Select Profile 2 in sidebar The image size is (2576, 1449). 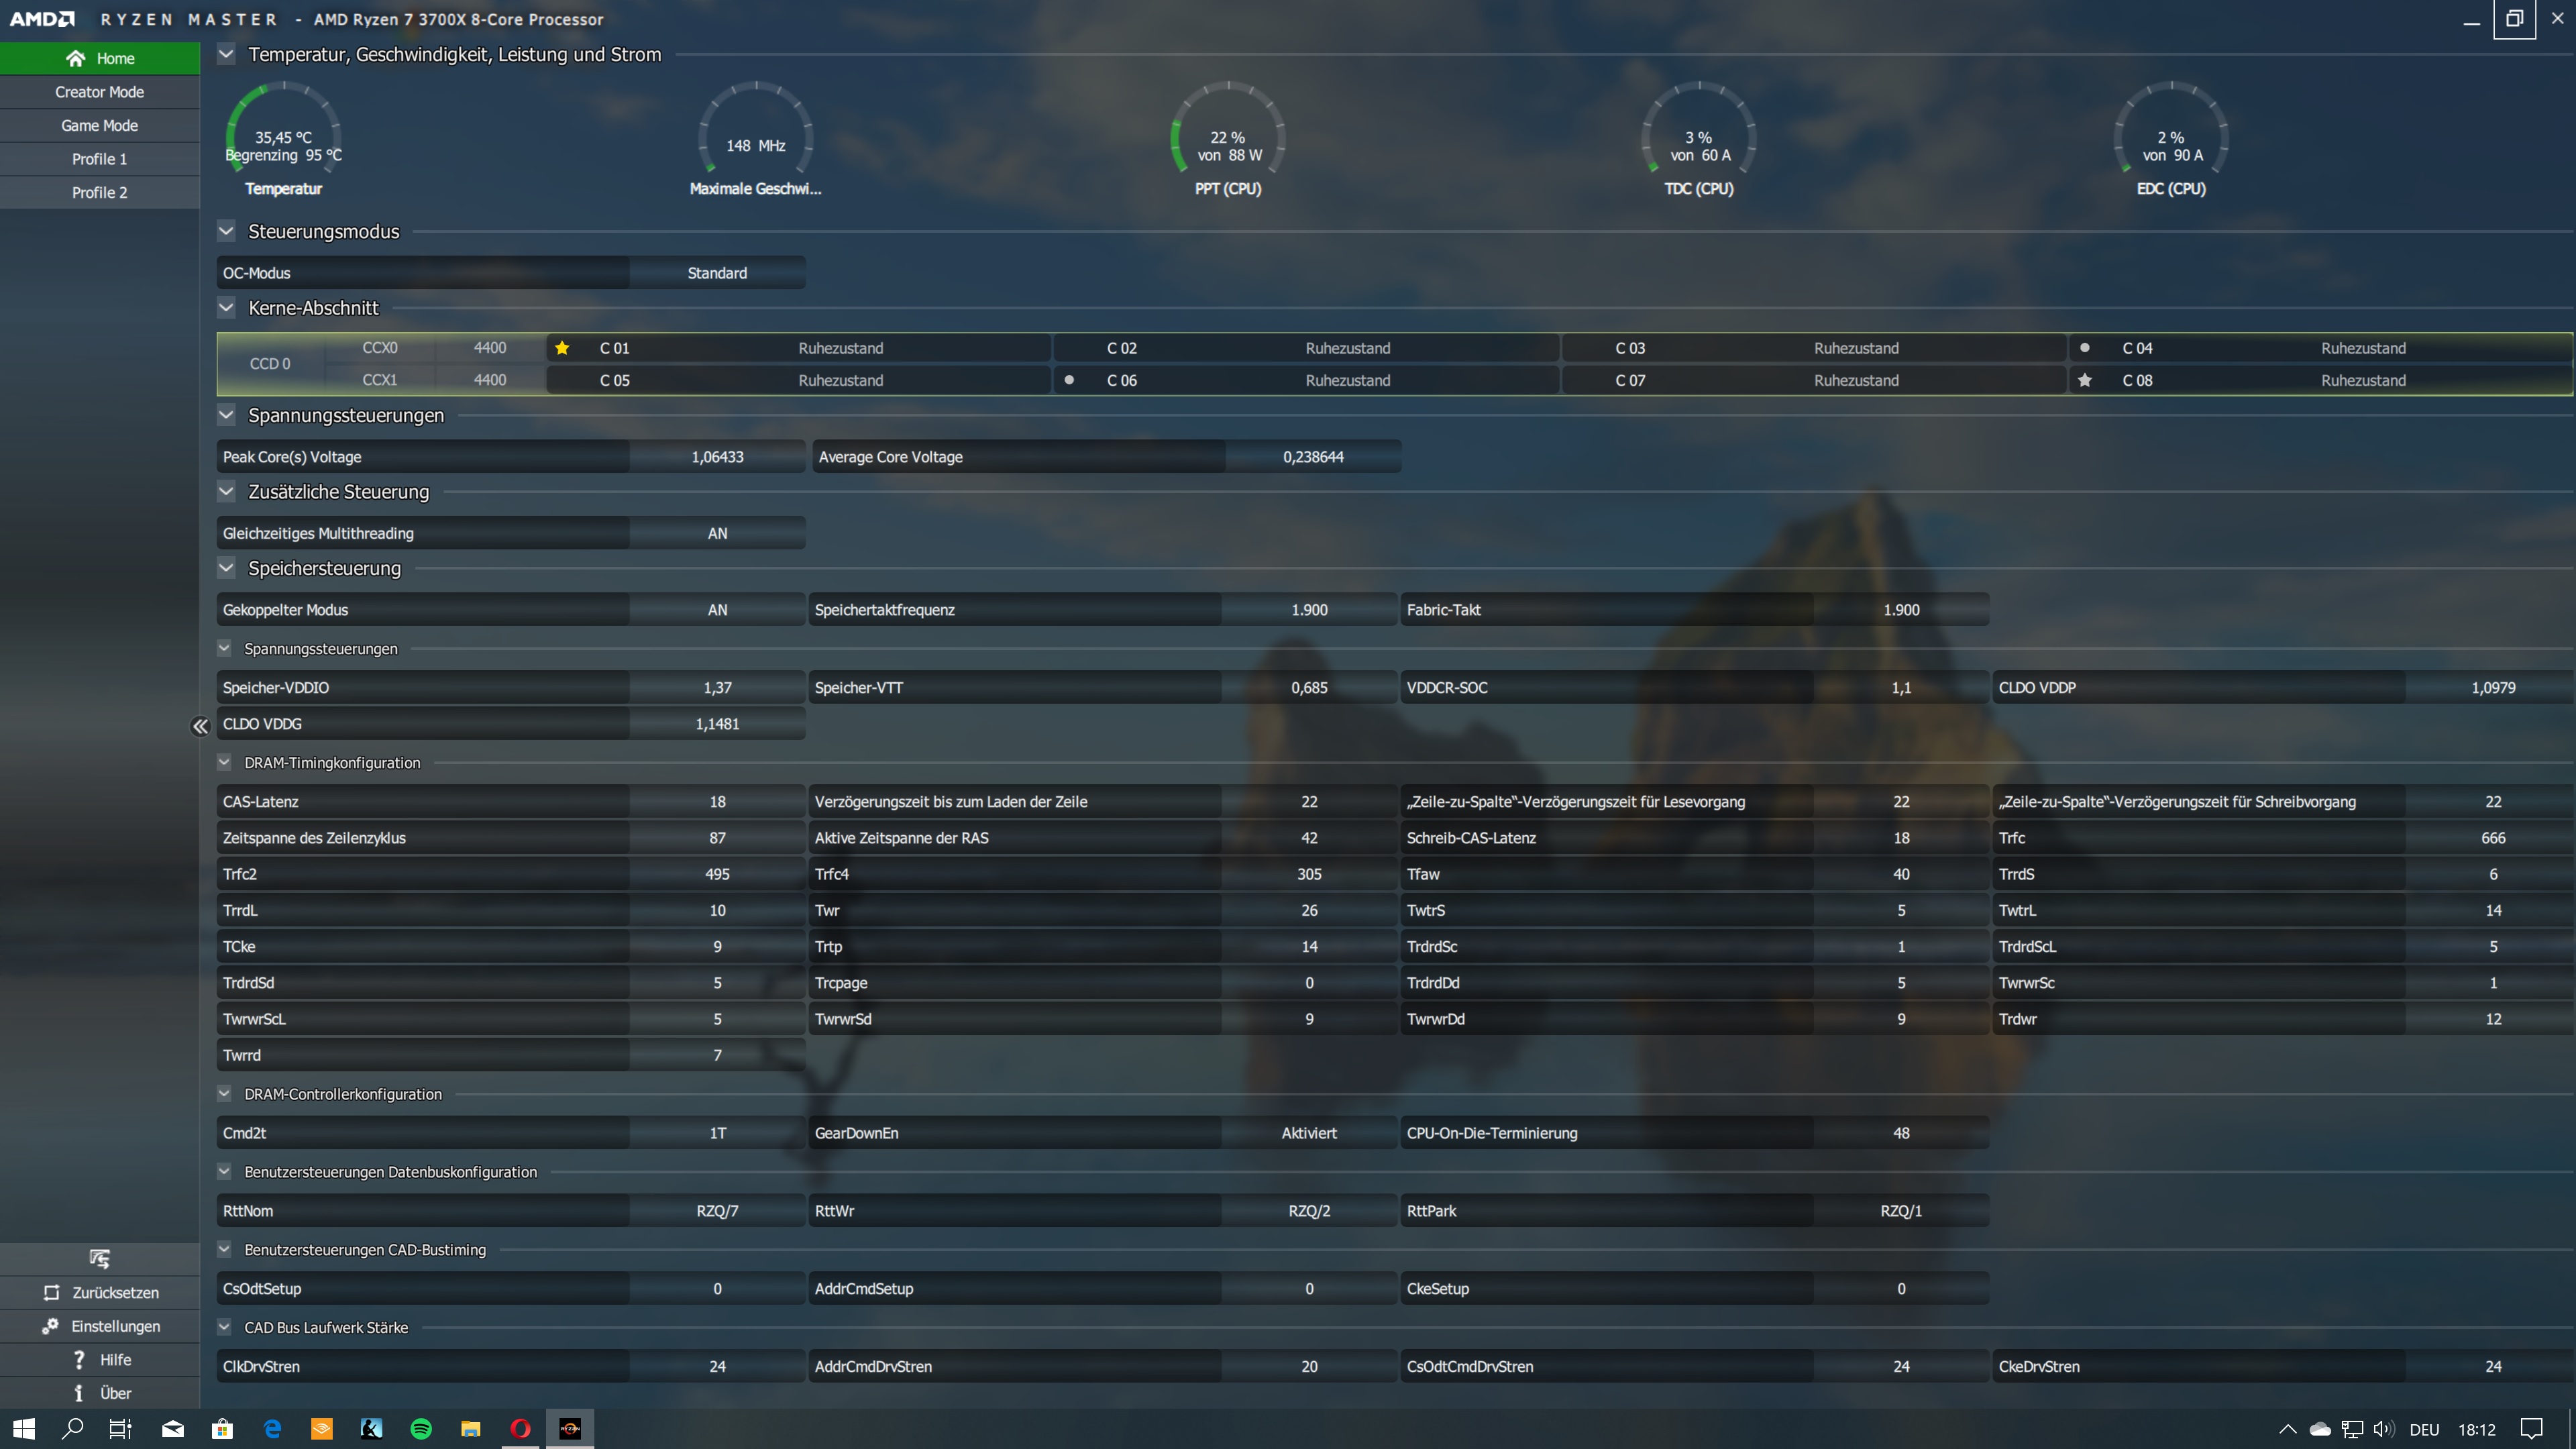(x=99, y=192)
